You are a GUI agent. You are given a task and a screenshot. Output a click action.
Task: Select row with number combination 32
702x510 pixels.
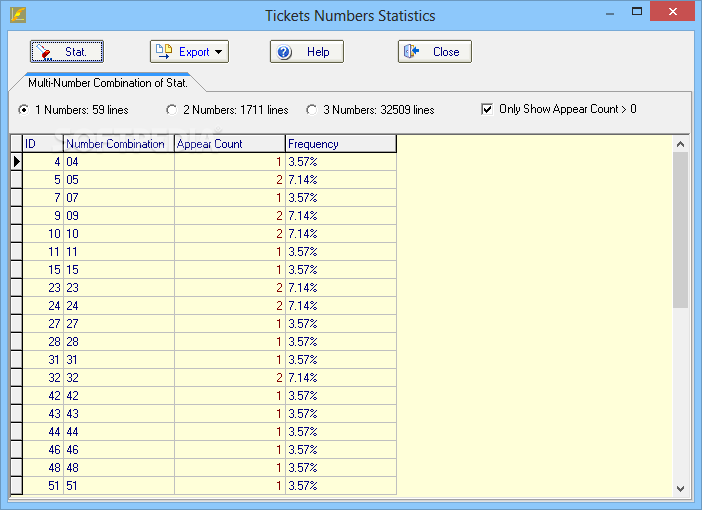point(209,377)
